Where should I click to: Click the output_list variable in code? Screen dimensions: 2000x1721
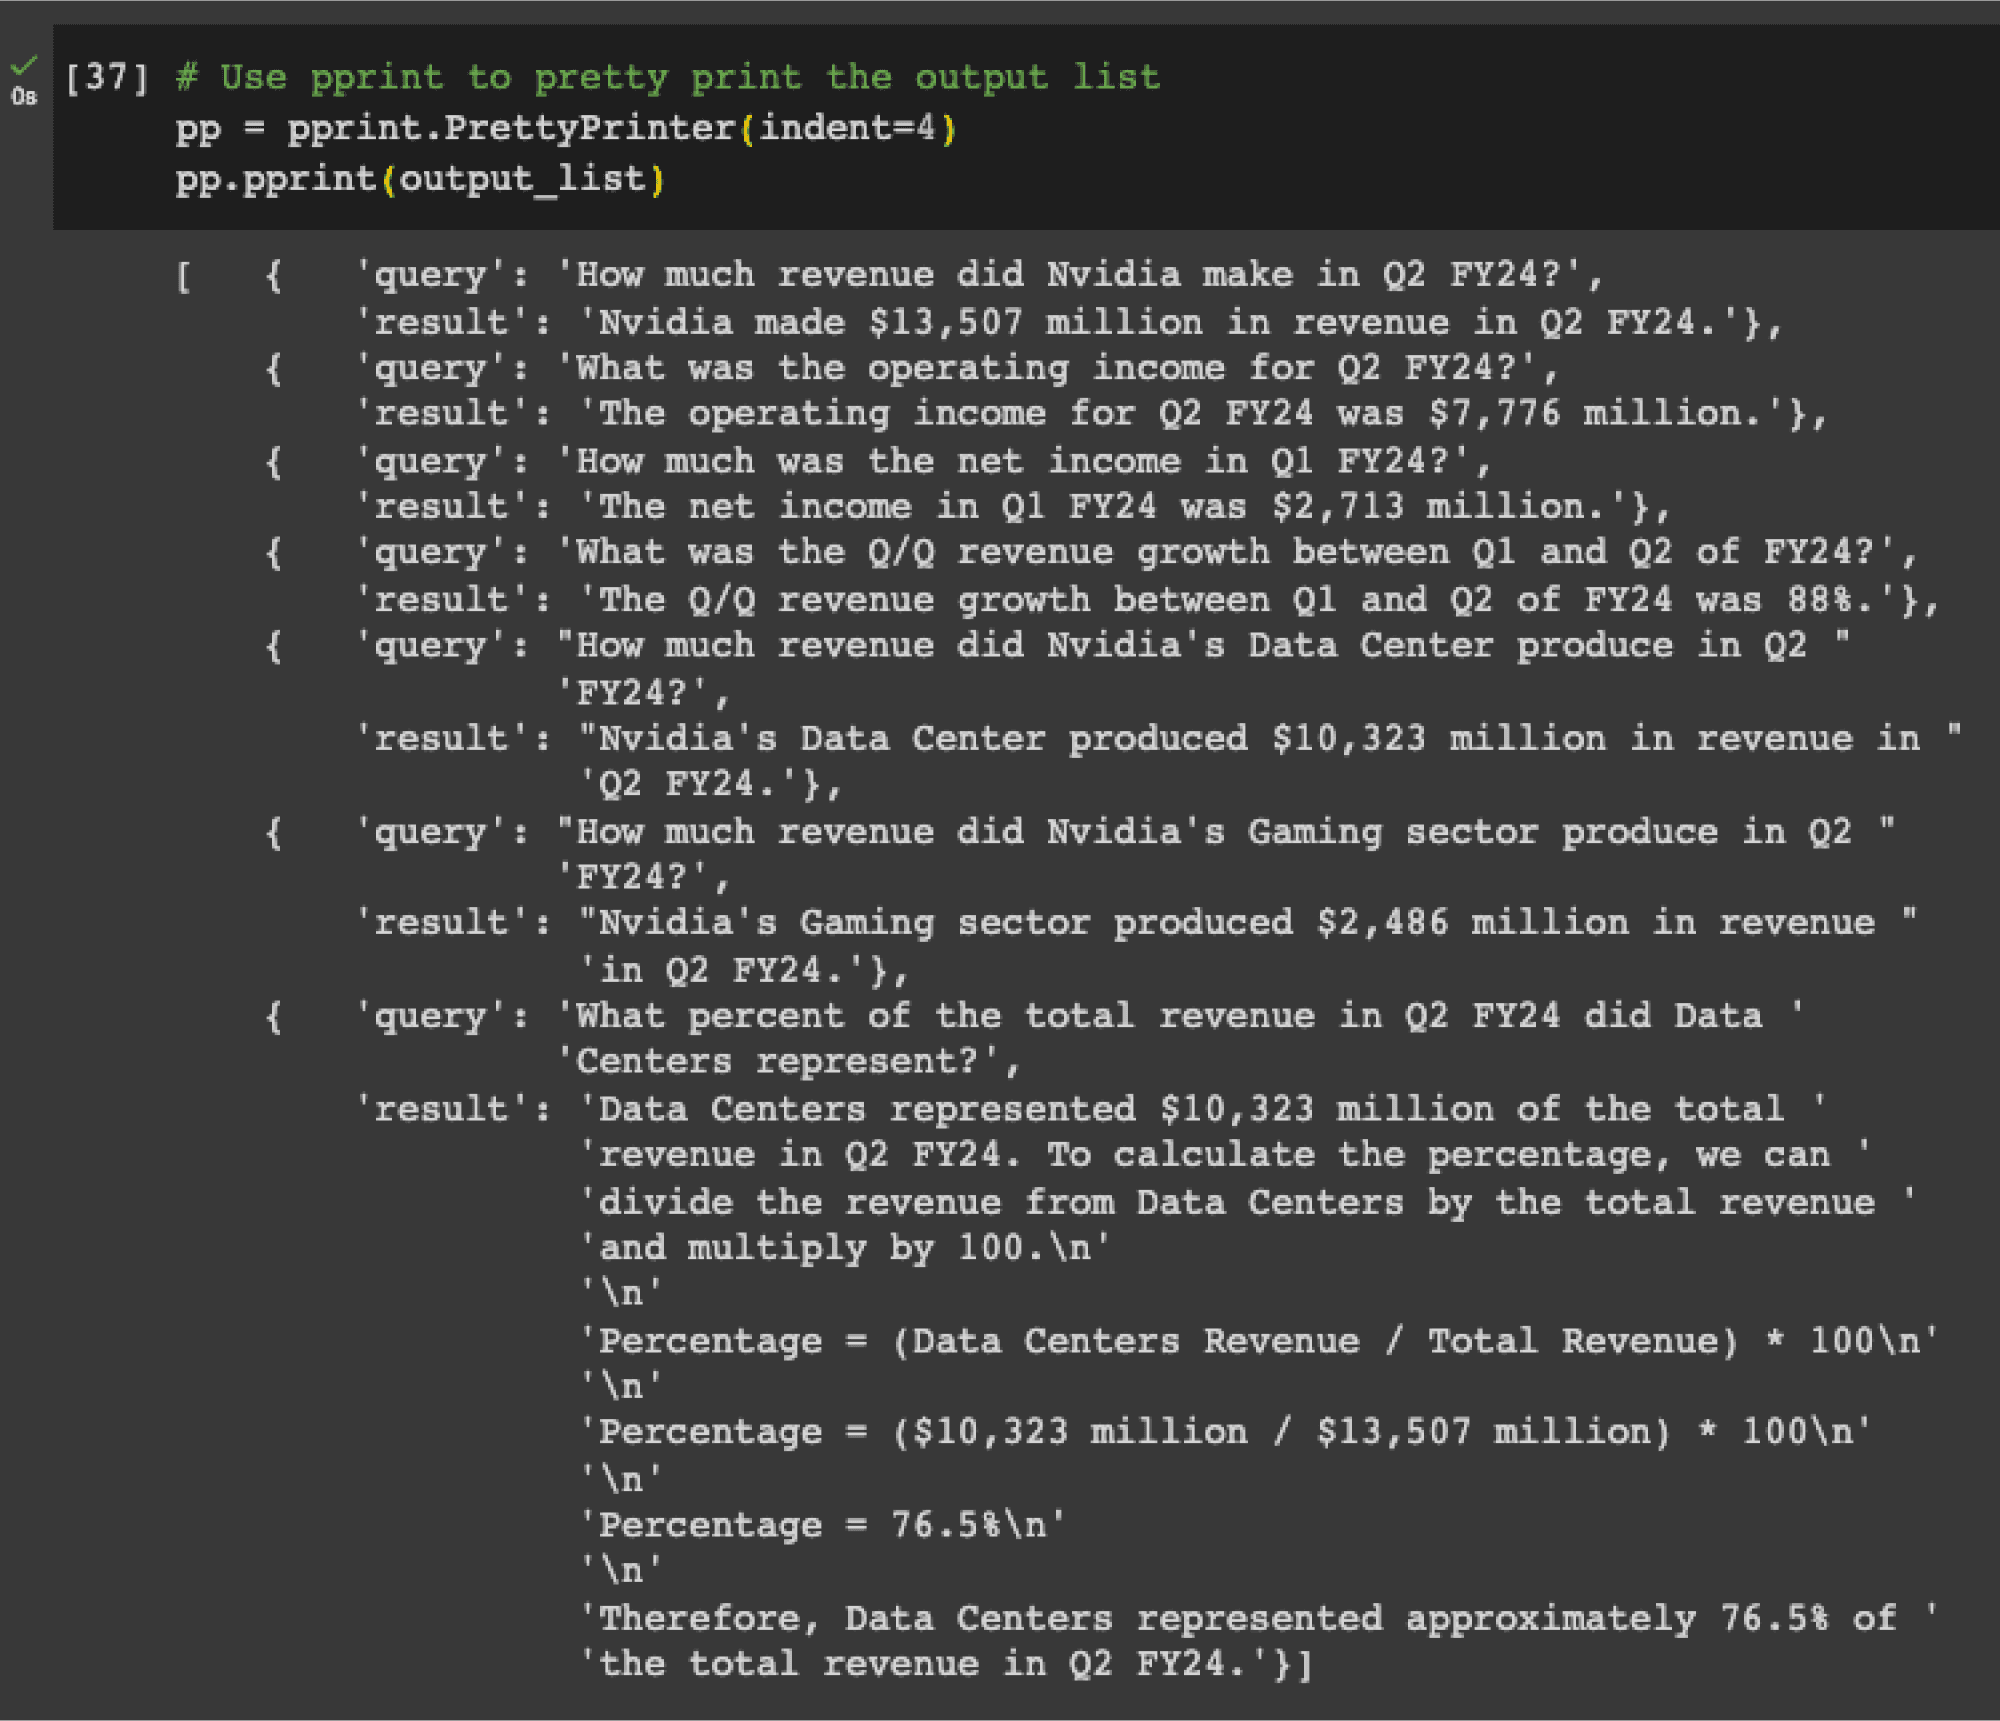coord(523,179)
